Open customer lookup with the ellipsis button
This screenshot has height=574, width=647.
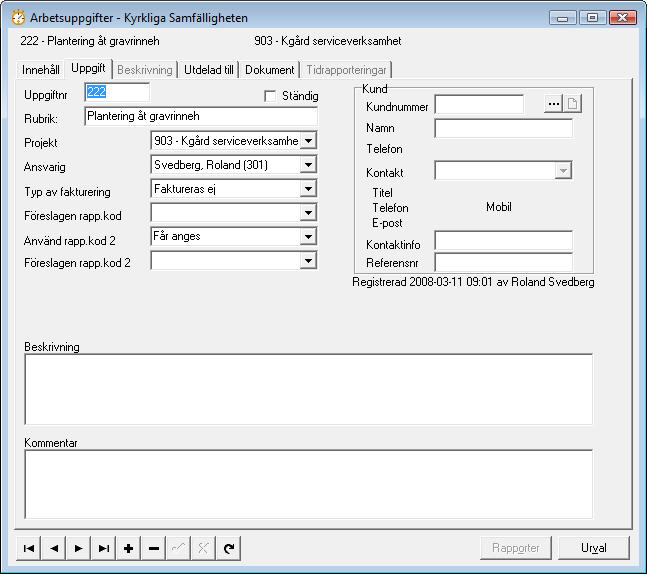(553, 104)
